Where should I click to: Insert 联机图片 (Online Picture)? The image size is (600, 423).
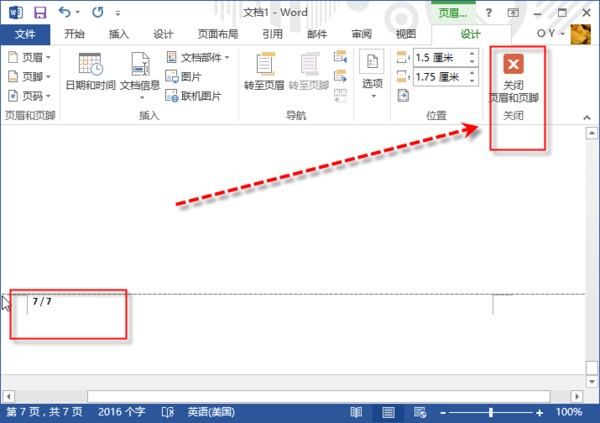(x=198, y=95)
